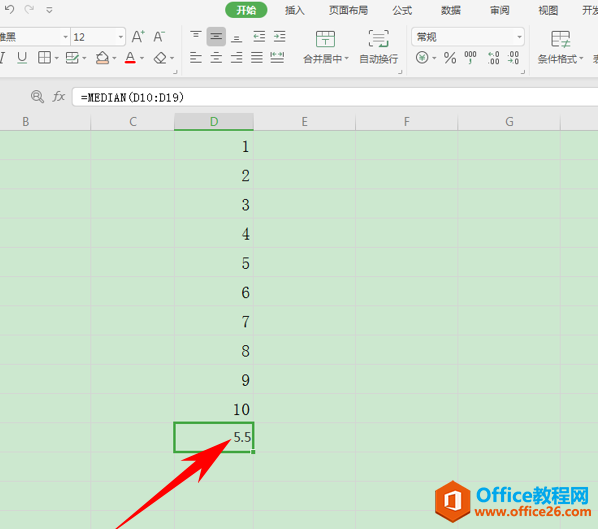Click the formula bar MEDIAN input
The height and width of the screenshot is (529, 598).
click(335, 97)
